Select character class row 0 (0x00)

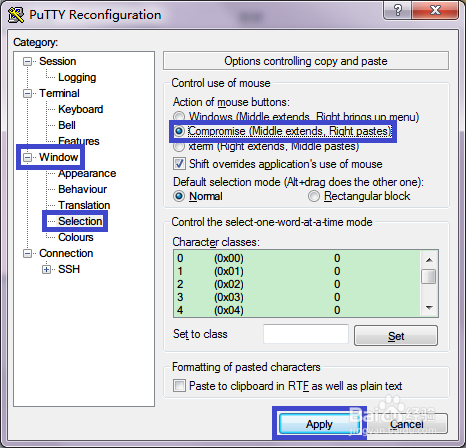297,258
